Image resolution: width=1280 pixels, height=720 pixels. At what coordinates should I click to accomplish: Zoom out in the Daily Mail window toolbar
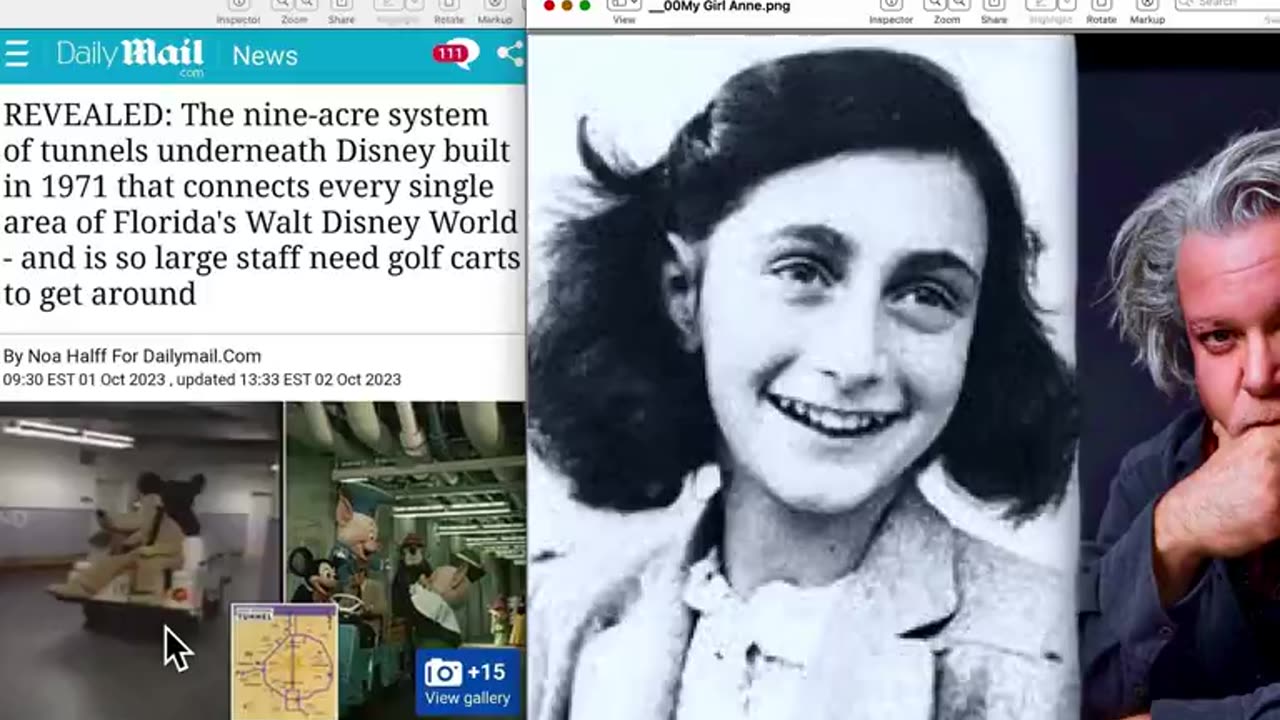point(283,5)
